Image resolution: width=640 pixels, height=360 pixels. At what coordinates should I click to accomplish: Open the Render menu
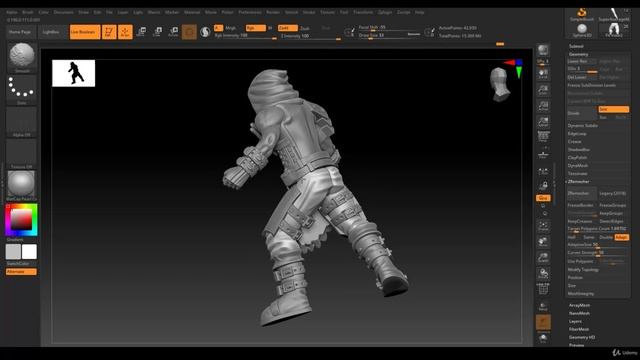(x=273, y=12)
